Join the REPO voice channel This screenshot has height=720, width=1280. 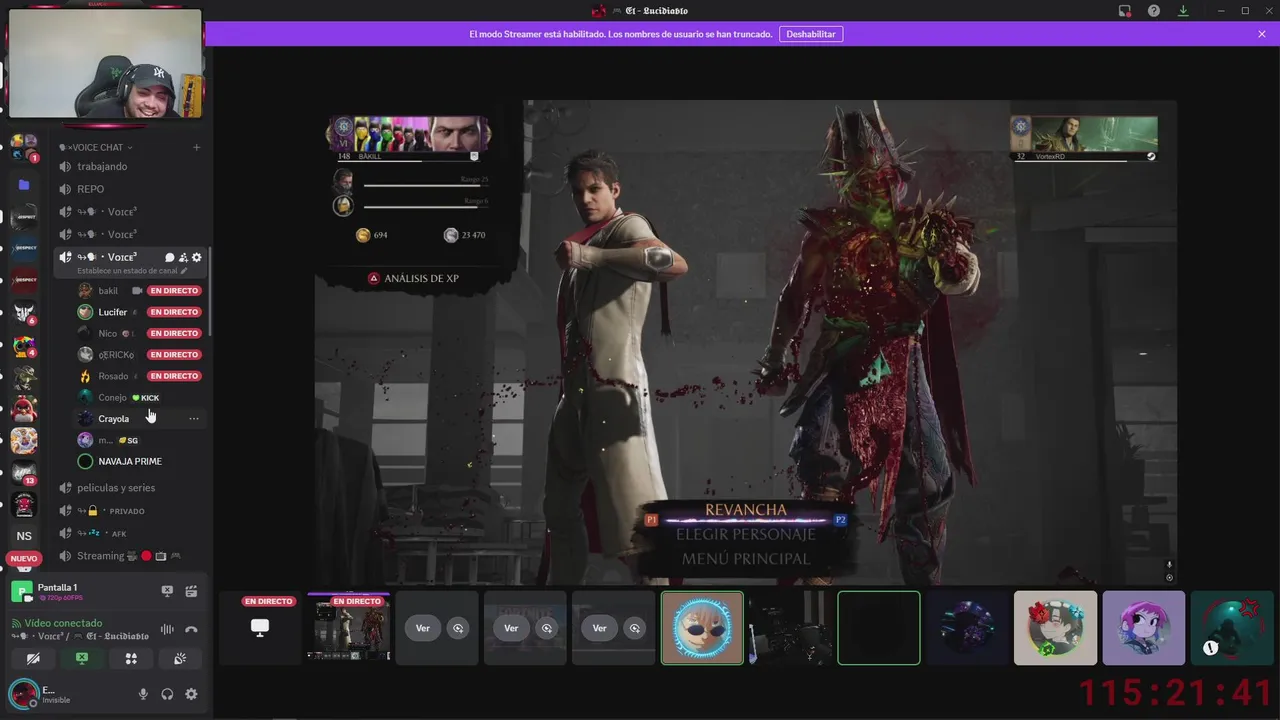point(131,189)
